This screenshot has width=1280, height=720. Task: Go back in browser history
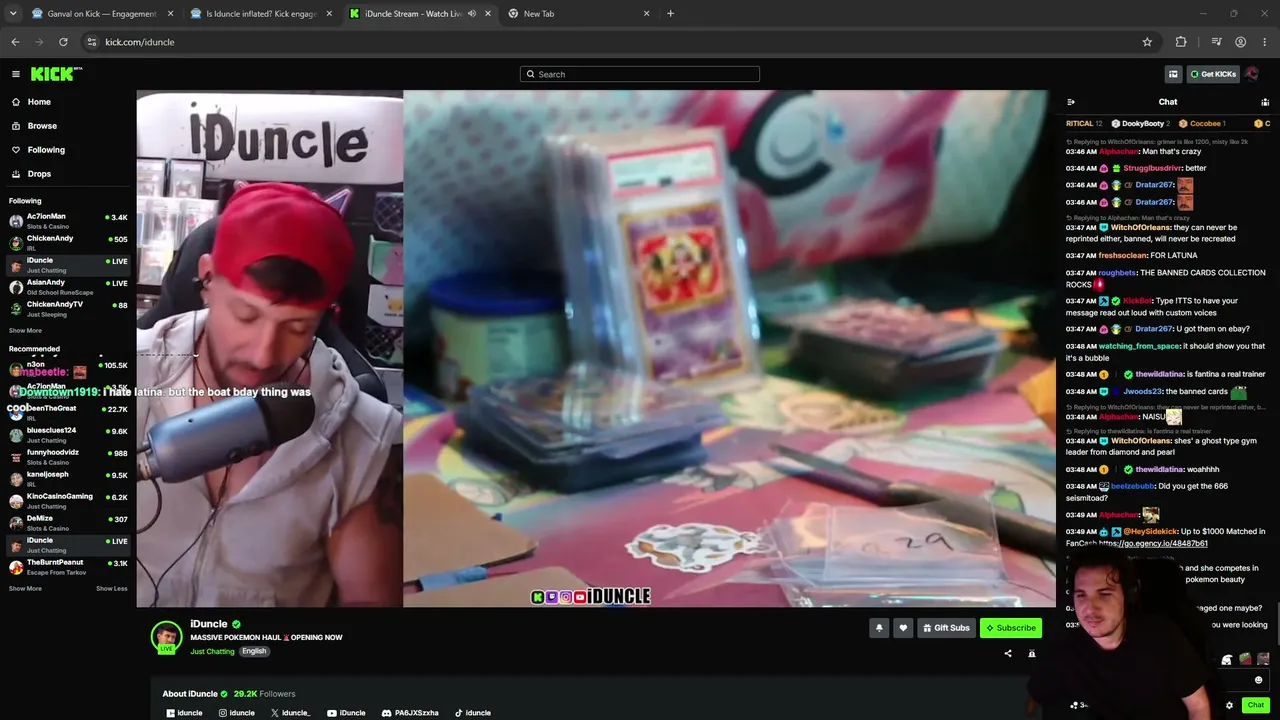[15, 42]
